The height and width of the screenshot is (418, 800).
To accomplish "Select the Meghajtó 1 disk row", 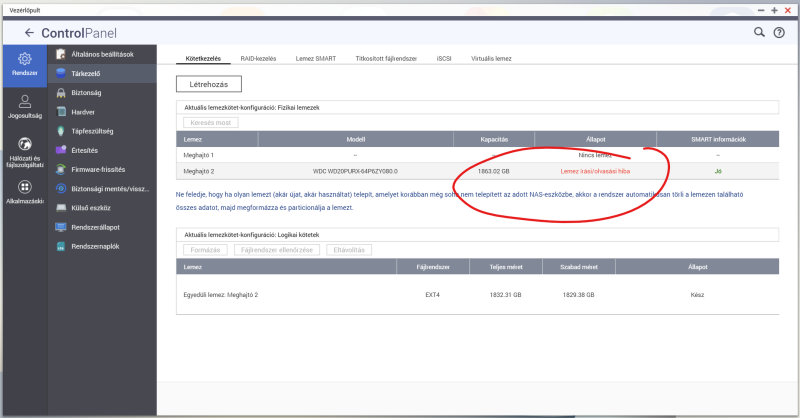I will point(478,155).
